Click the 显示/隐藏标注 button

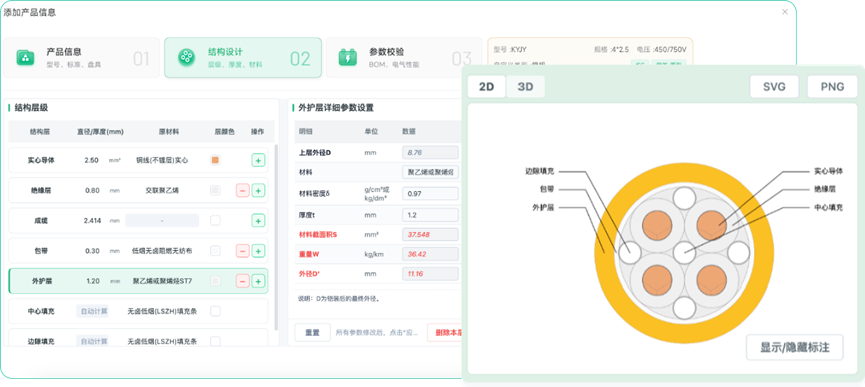tap(794, 348)
